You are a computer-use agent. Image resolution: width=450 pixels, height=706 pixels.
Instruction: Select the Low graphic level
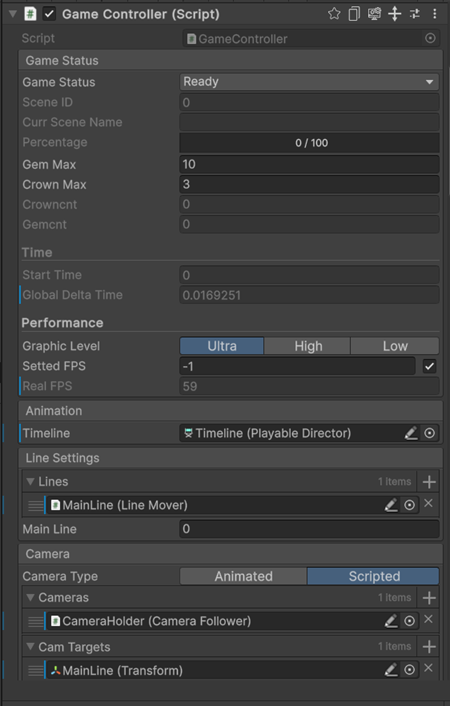point(395,346)
